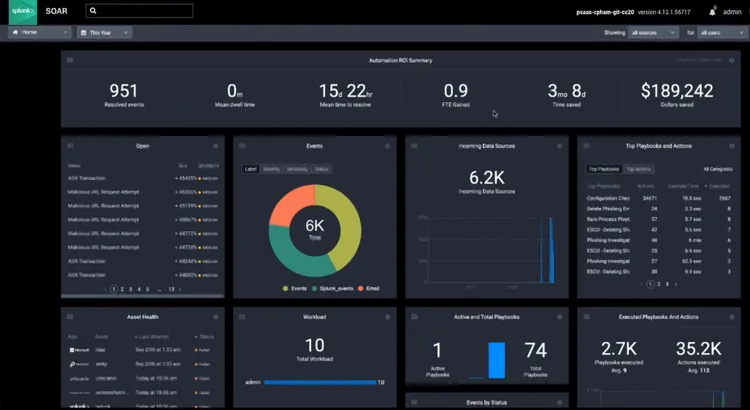Switch to Severity tab in Events panel
Screen dimensions: 750x410
[x=271, y=169]
